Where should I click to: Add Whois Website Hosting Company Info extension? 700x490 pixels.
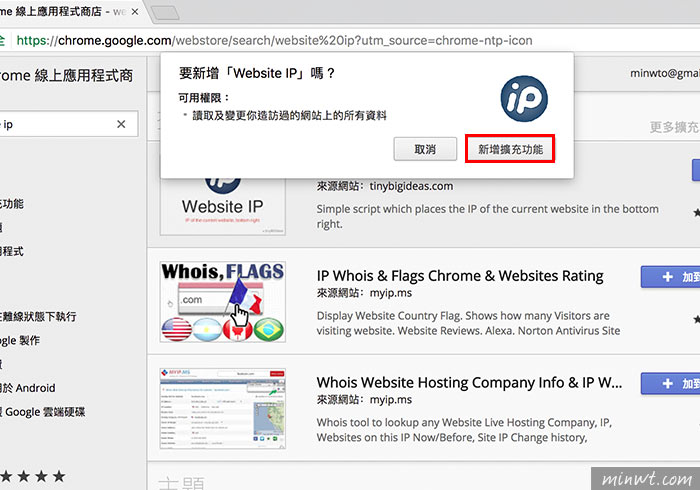[671, 383]
